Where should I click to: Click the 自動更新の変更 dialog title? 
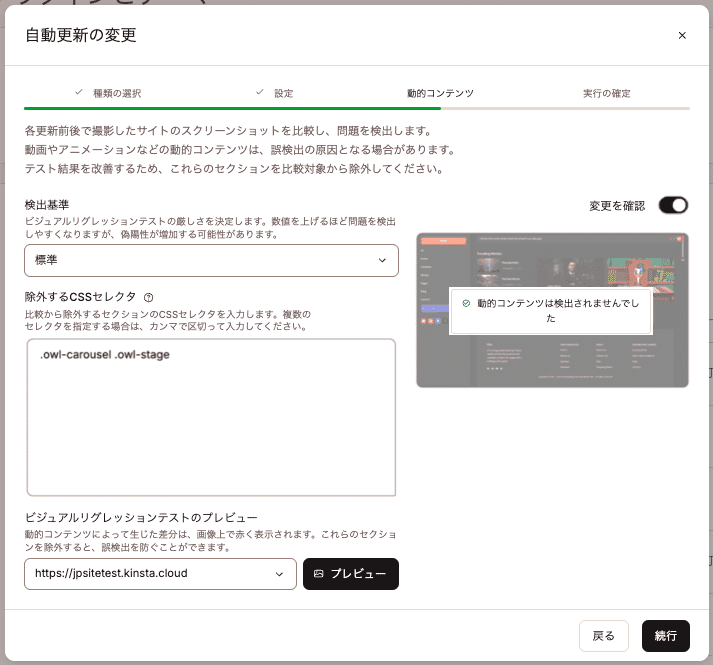(x=81, y=35)
